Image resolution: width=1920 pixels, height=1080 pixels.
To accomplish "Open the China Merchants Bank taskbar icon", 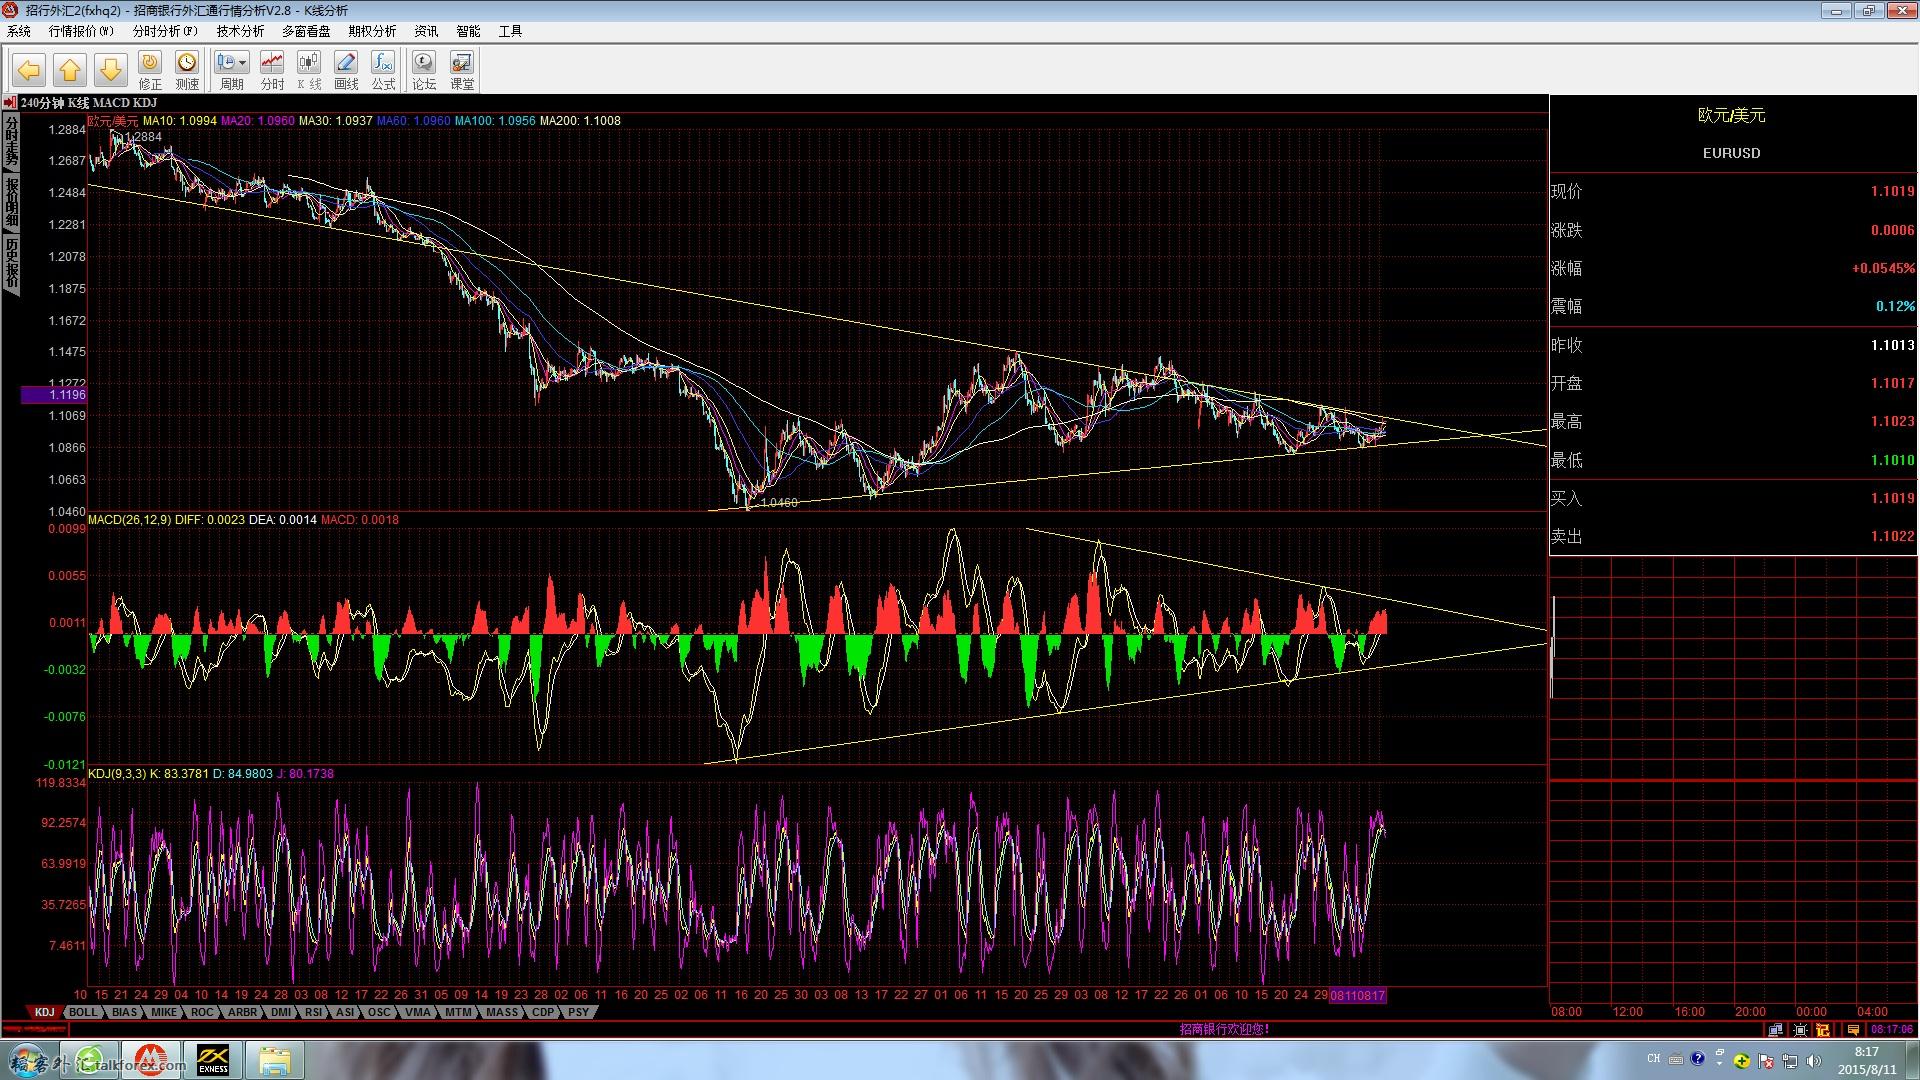I will (x=152, y=1060).
